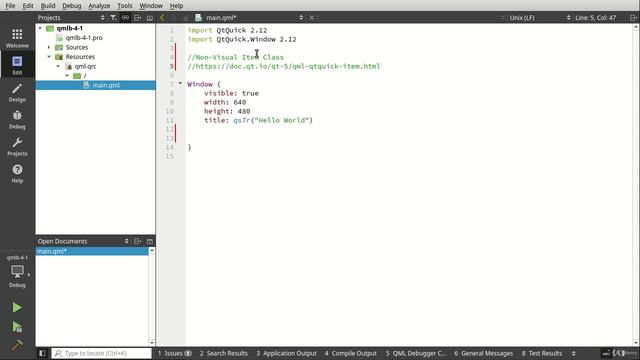640x360 pixels.
Task: Place cursor on the doc.qt.io URL comment
Action: coord(284,66)
